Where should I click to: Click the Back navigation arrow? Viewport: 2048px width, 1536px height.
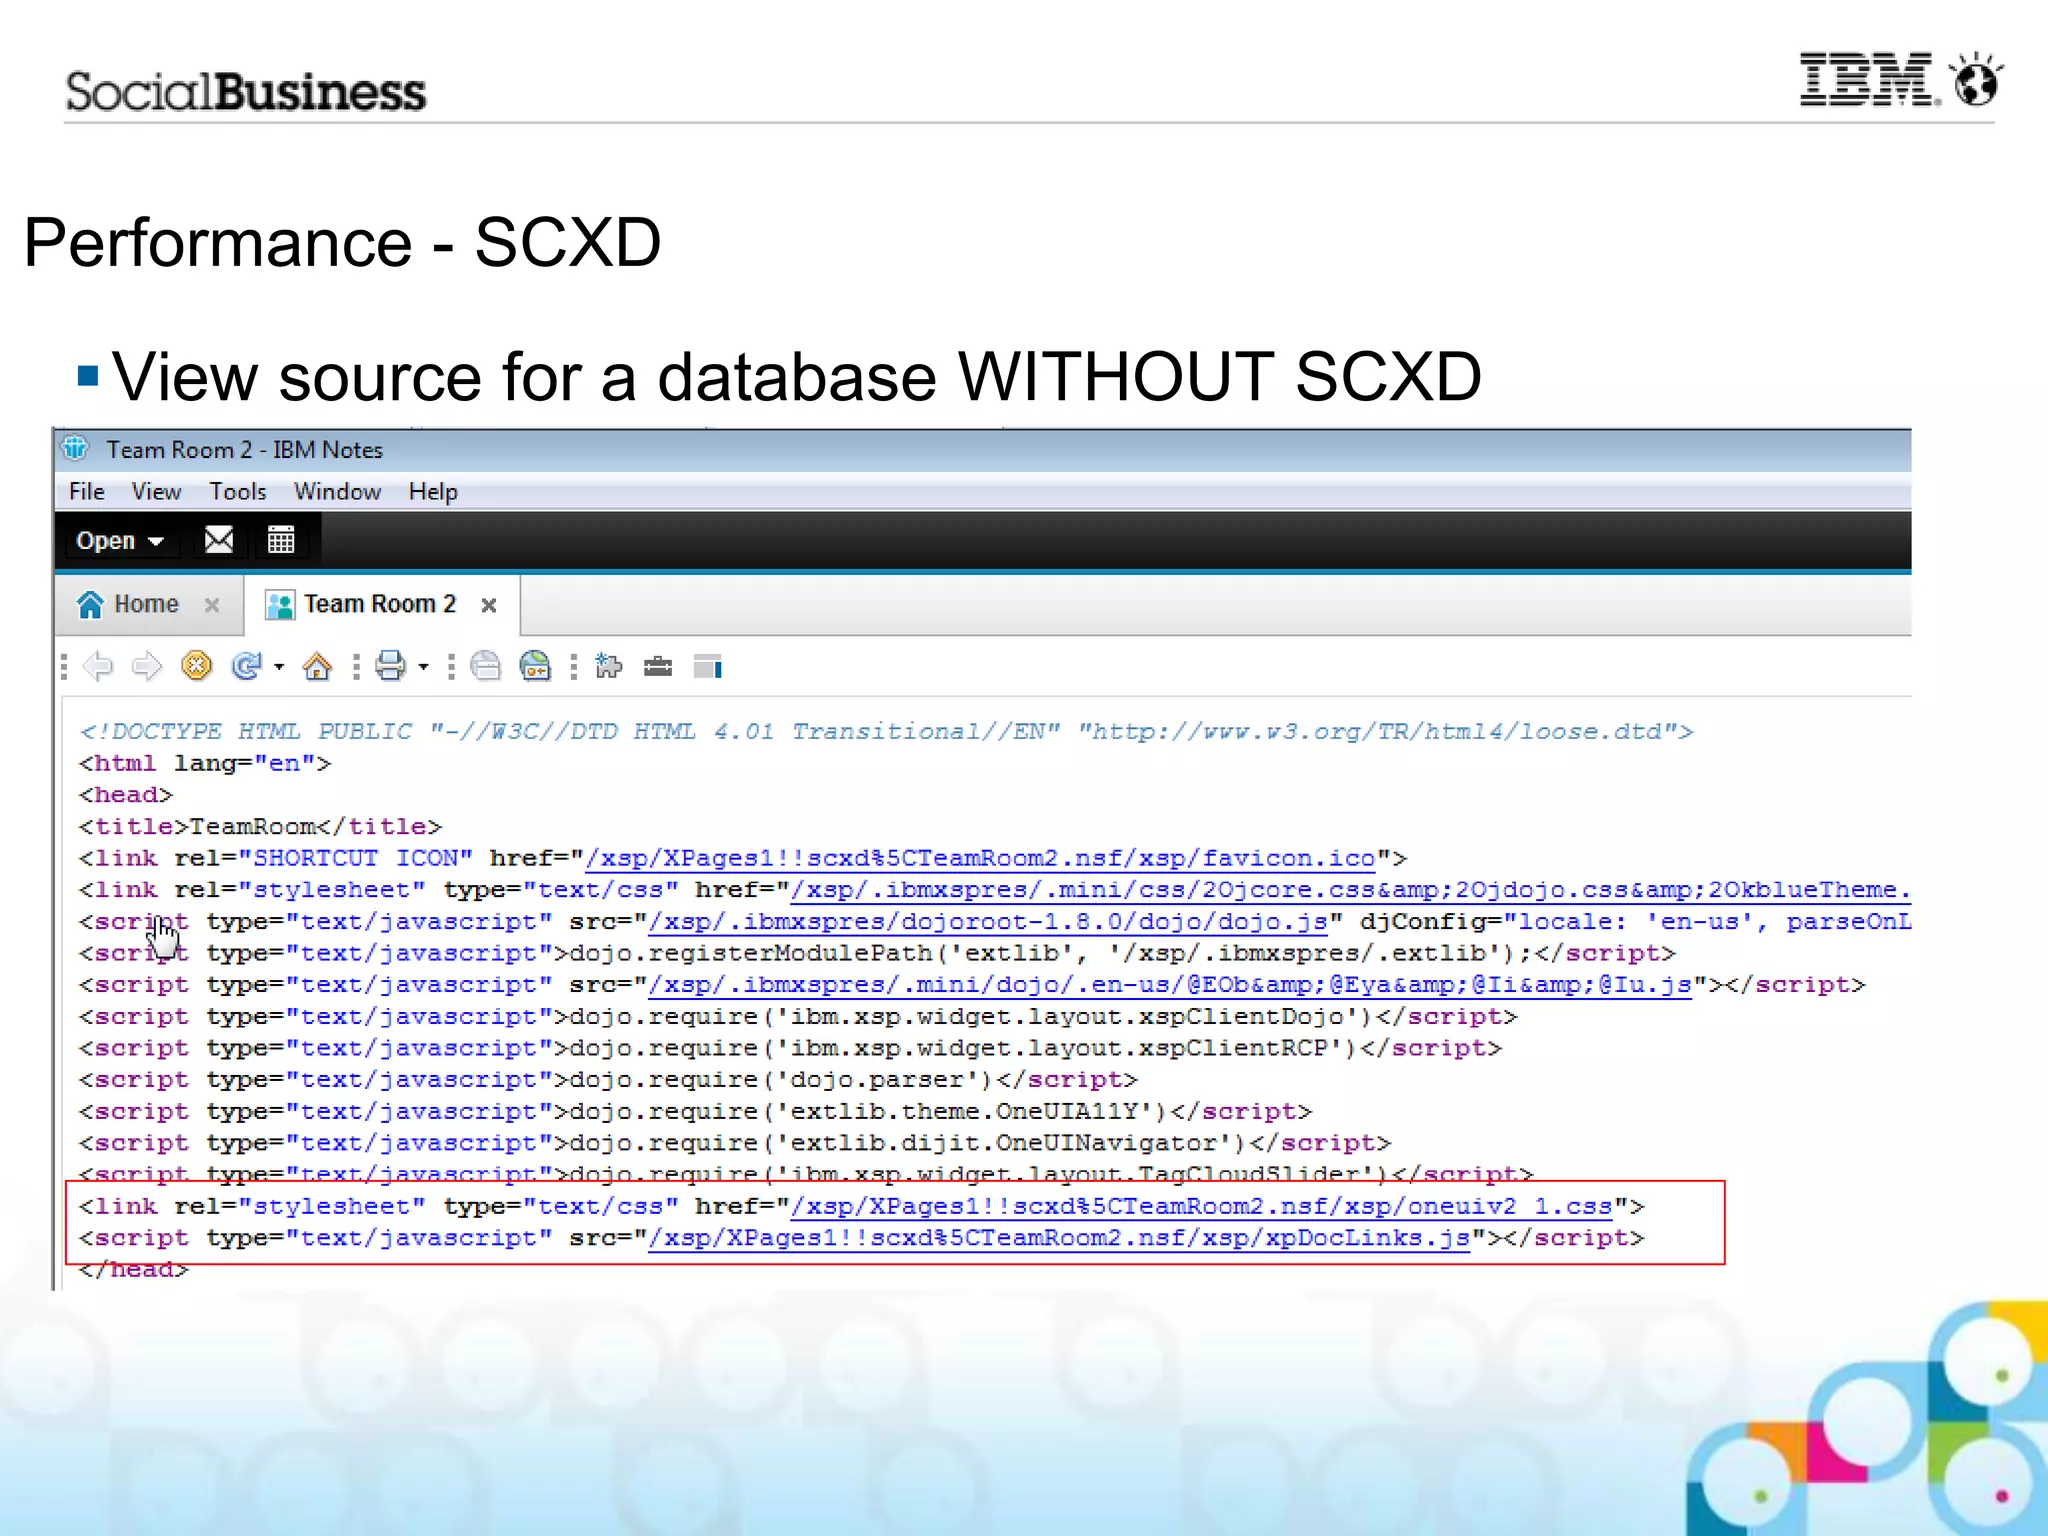click(99, 666)
